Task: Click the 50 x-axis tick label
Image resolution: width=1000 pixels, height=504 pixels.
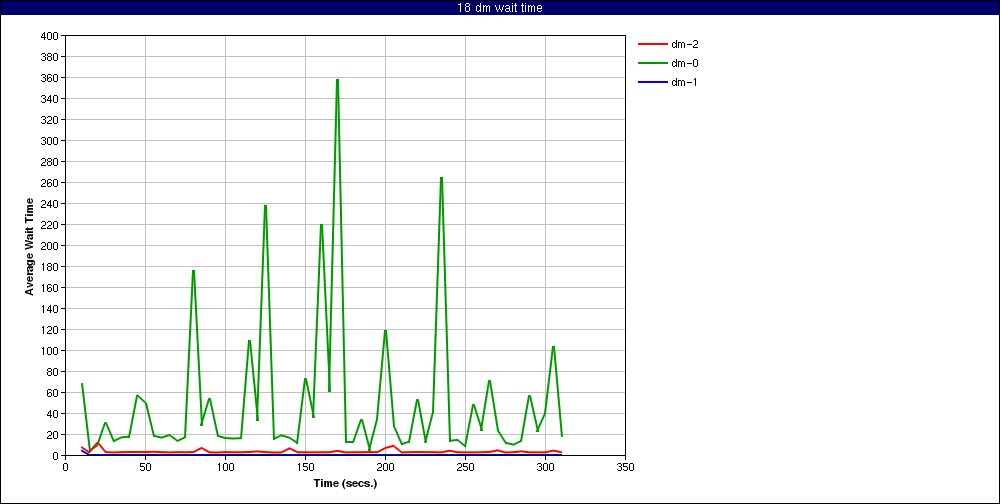Action: (145, 466)
